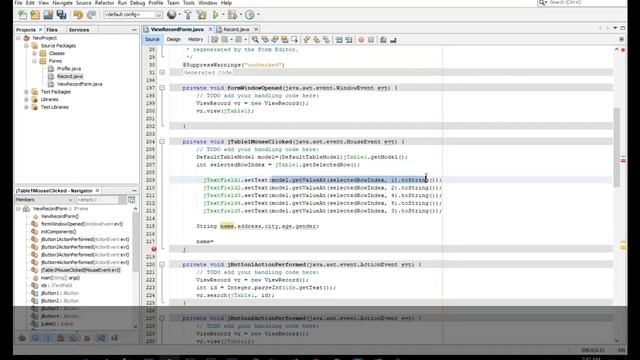Open the Refactor menu
Viewport: 640px width, 360px height.
click(x=104, y=3)
